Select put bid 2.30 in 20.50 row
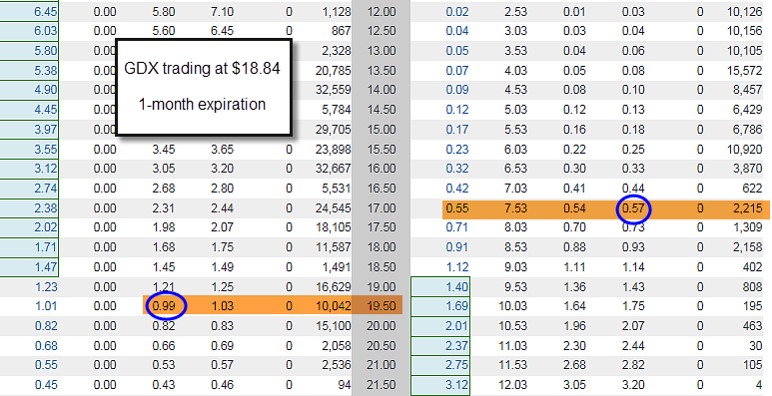 pyautogui.click(x=574, y=345)
